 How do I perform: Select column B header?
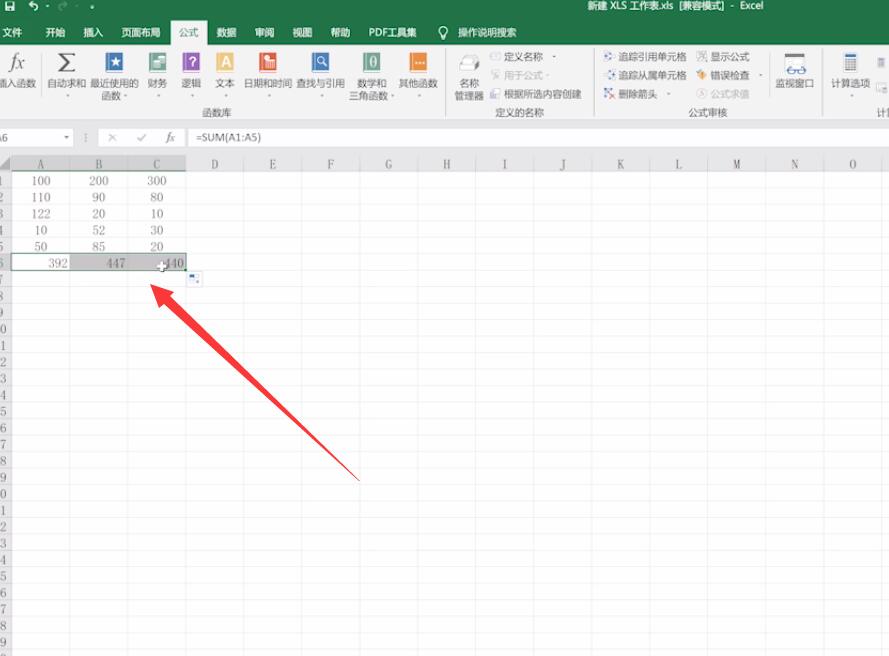(99, 164)
